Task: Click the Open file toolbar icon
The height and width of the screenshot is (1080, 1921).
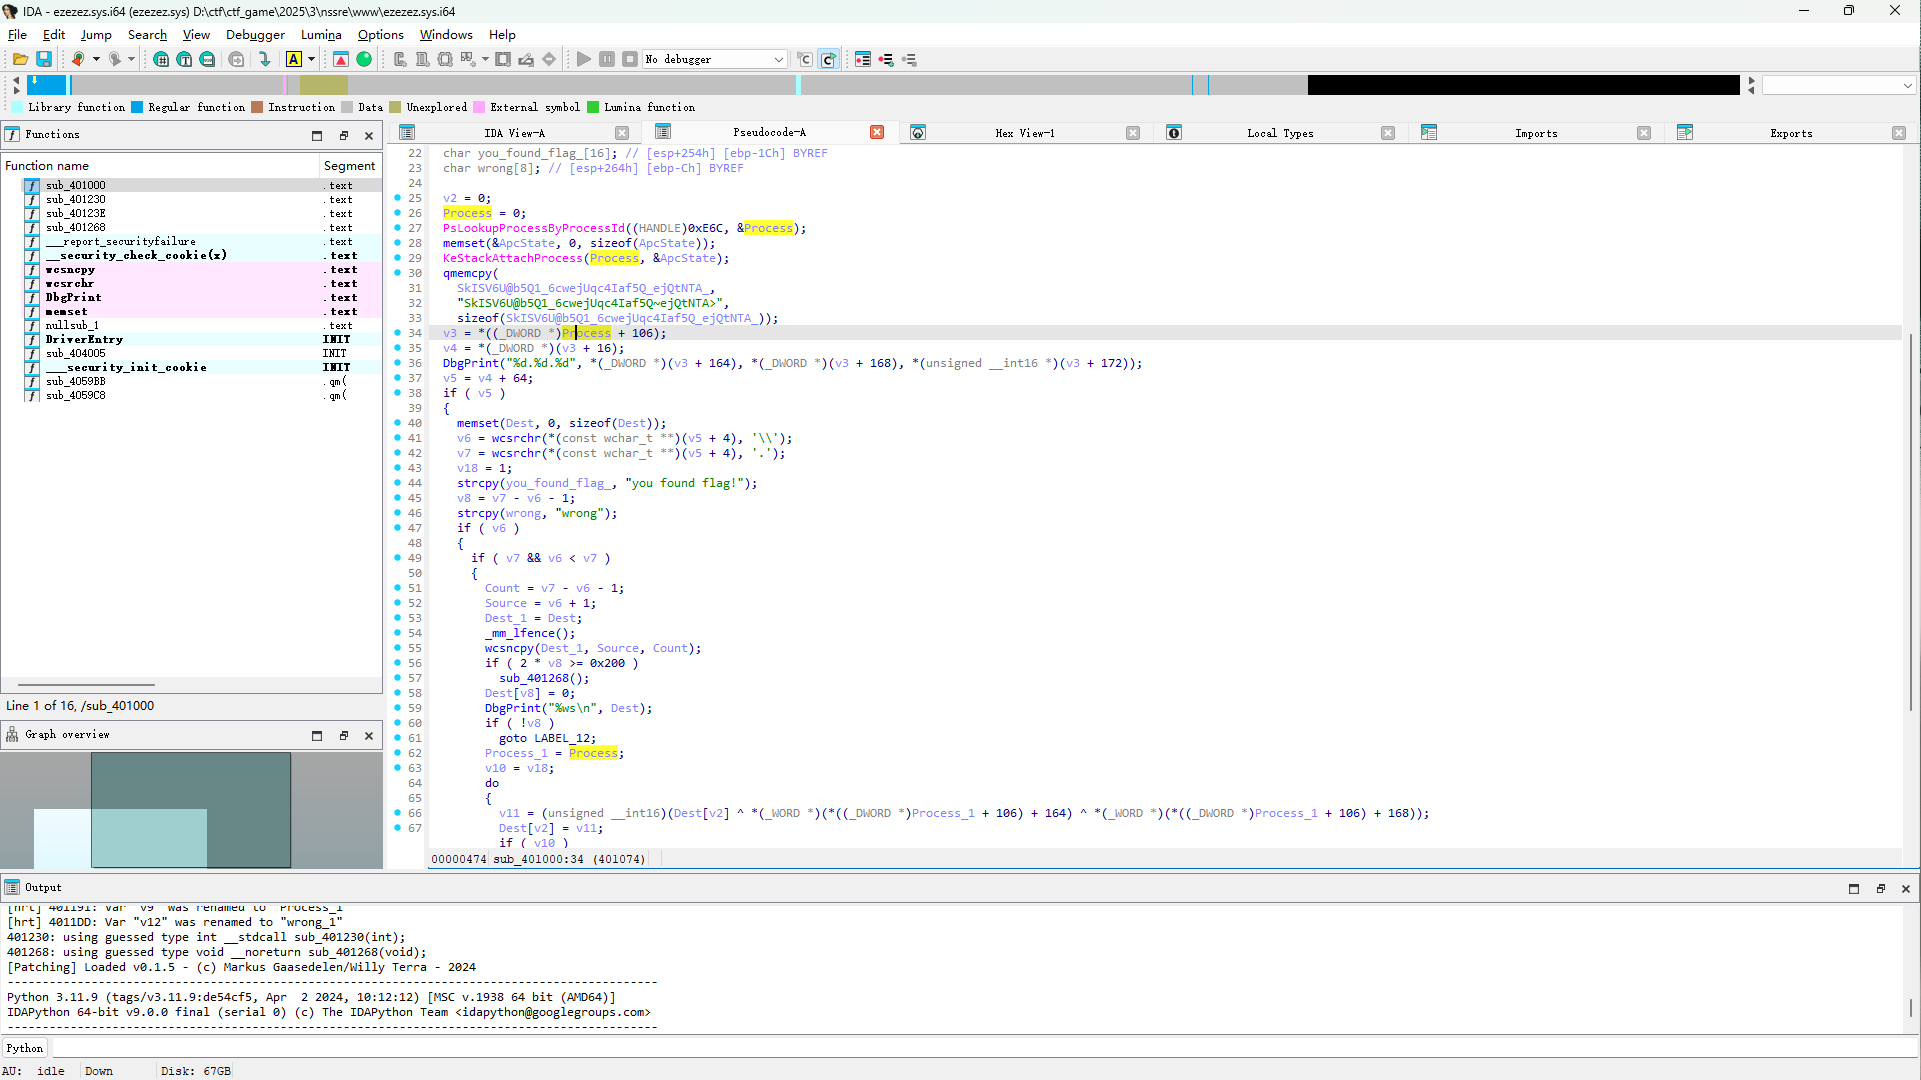Action: (x=20, y=60)
